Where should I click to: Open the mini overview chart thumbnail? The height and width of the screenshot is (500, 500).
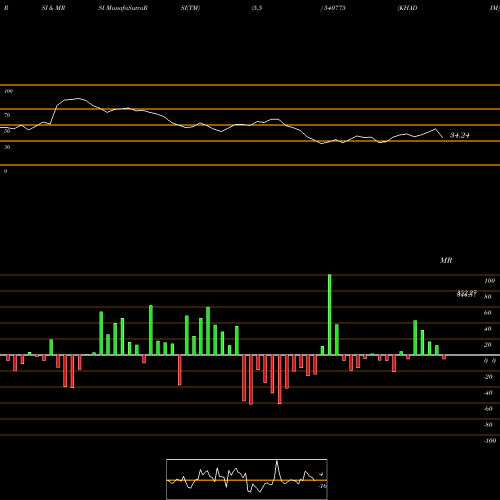pos(247,479)
